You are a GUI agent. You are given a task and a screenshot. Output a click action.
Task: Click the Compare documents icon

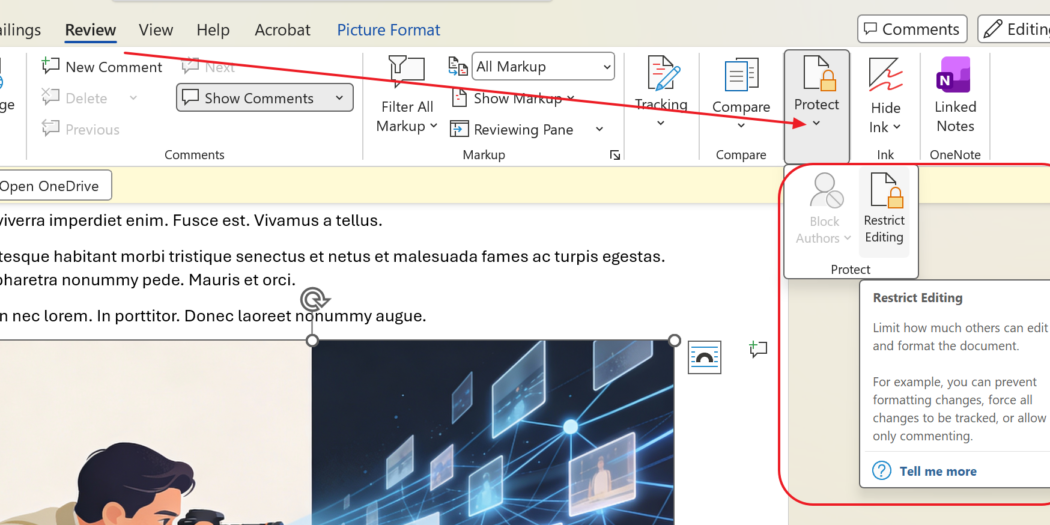741,76
